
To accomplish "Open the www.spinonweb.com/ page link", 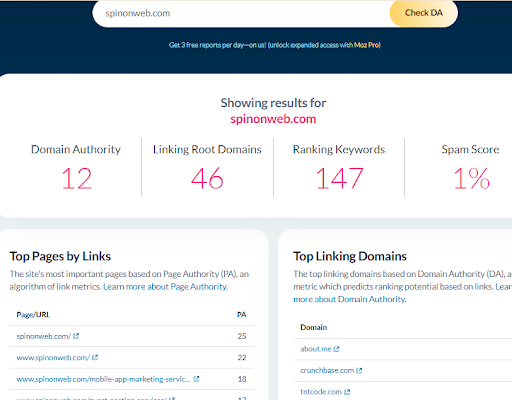I will click(53, 358).
